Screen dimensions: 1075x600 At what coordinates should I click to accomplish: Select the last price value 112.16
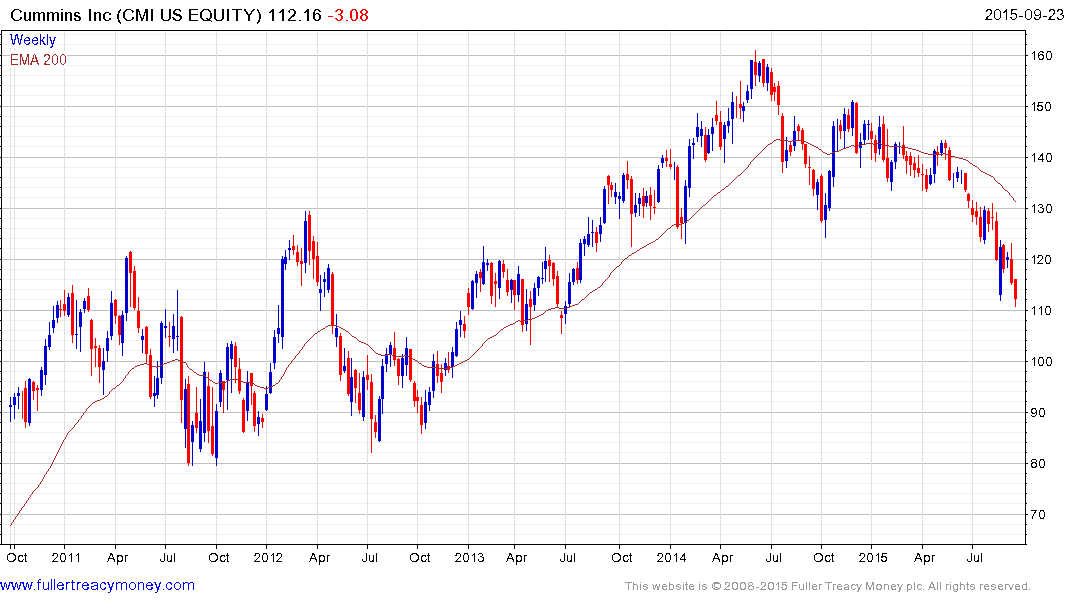pyautogui.click(x=295, y=15)
